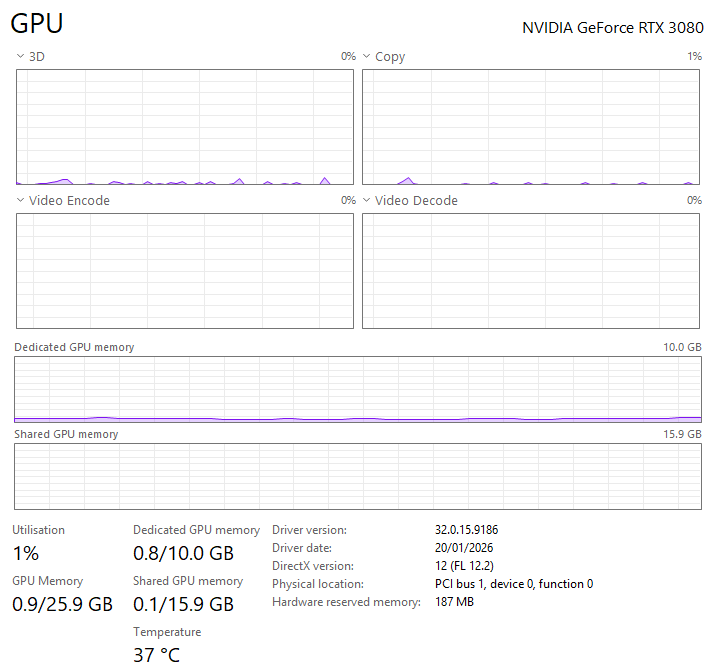Click the PCI bus physical location value
This screenshot has height=672, width=711.
tap(513, 584)
